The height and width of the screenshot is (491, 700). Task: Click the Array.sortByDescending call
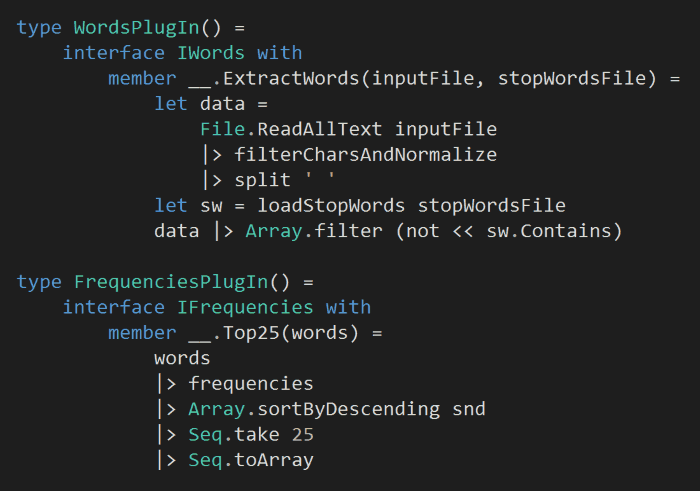tap(313, 409)
